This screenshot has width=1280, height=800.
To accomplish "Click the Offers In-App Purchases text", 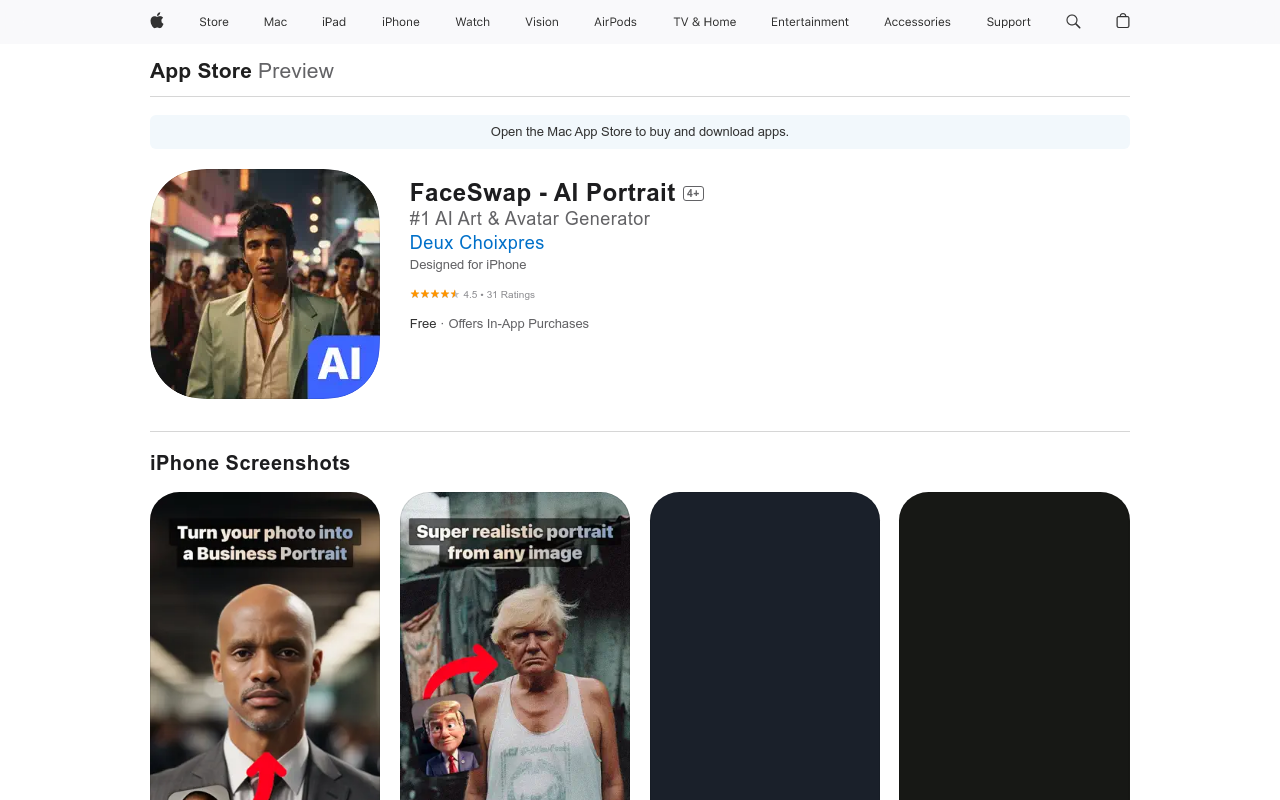I will pos(518,324).
